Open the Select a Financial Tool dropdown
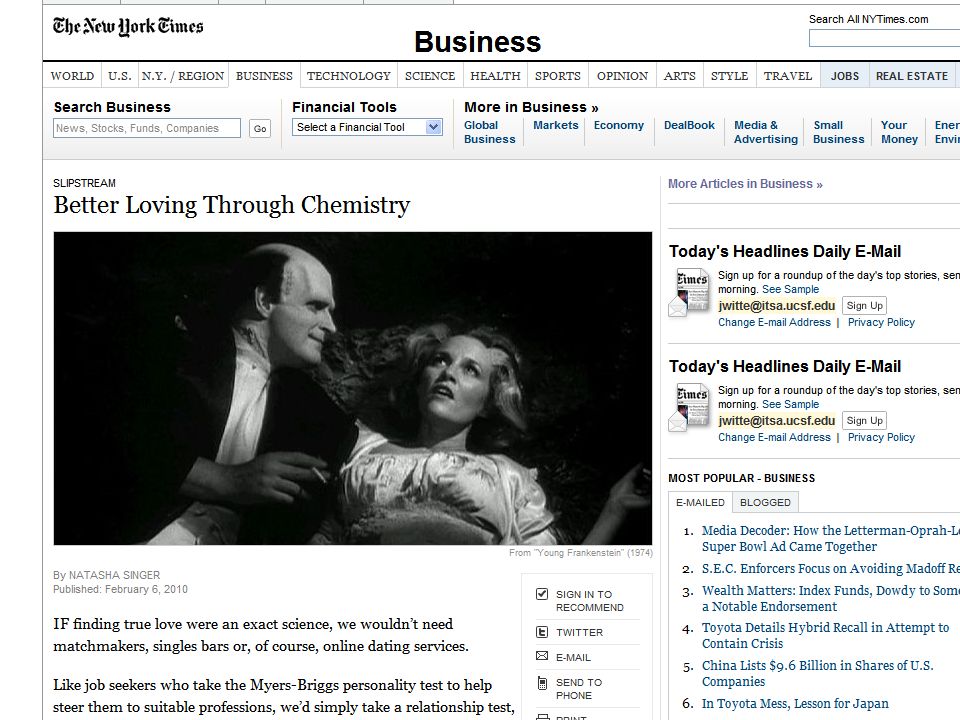960x720 pixels. pyautogui.click(x=367, y=127)
